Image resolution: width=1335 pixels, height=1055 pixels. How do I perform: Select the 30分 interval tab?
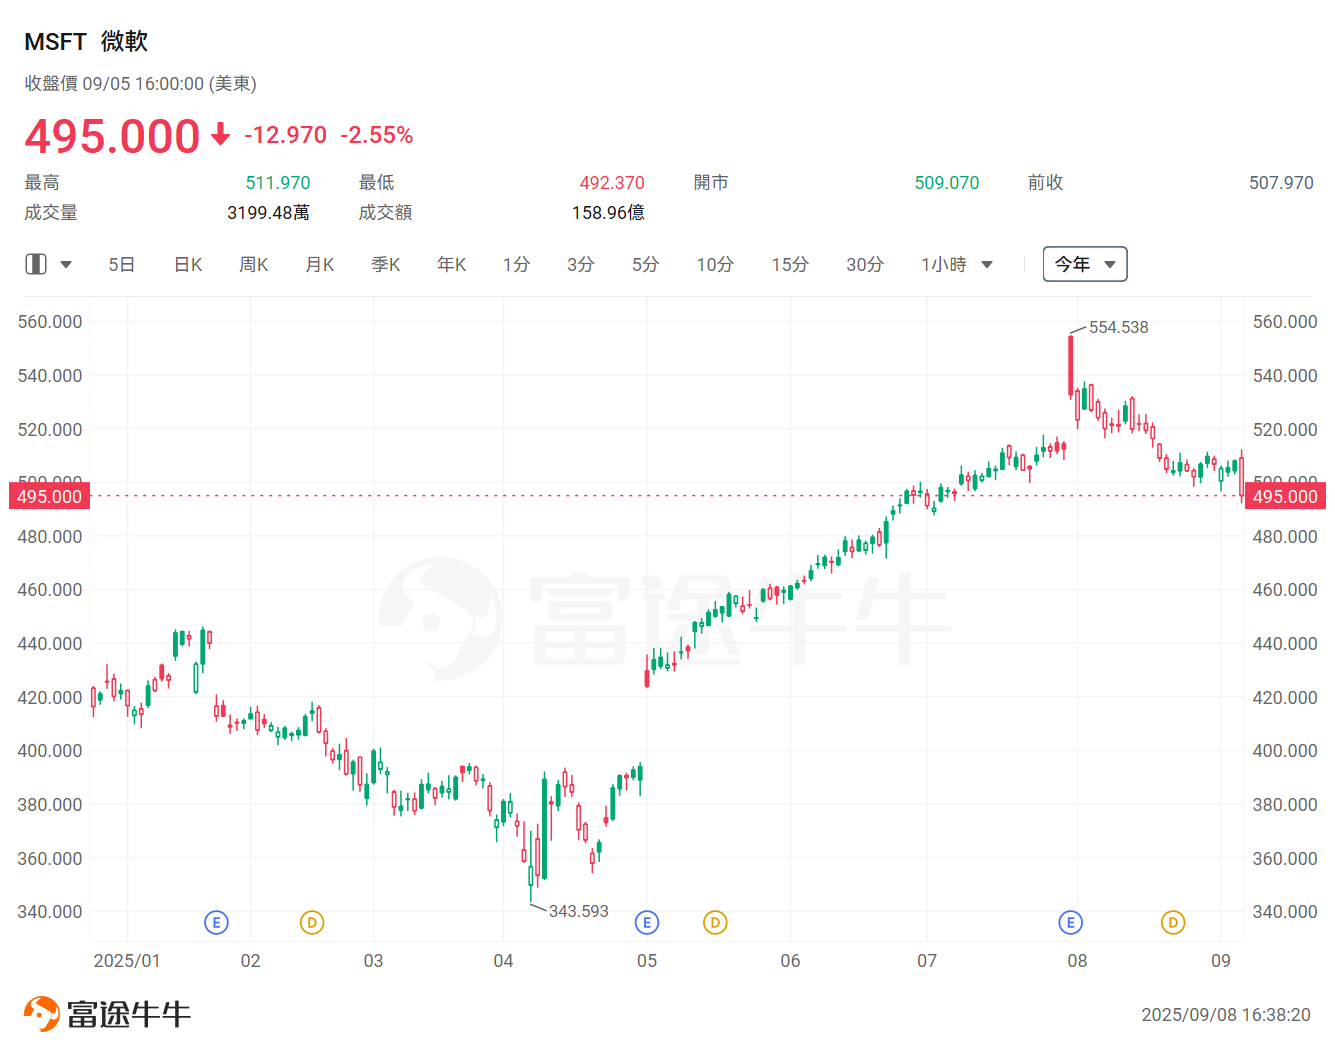[x=864, y=263]
